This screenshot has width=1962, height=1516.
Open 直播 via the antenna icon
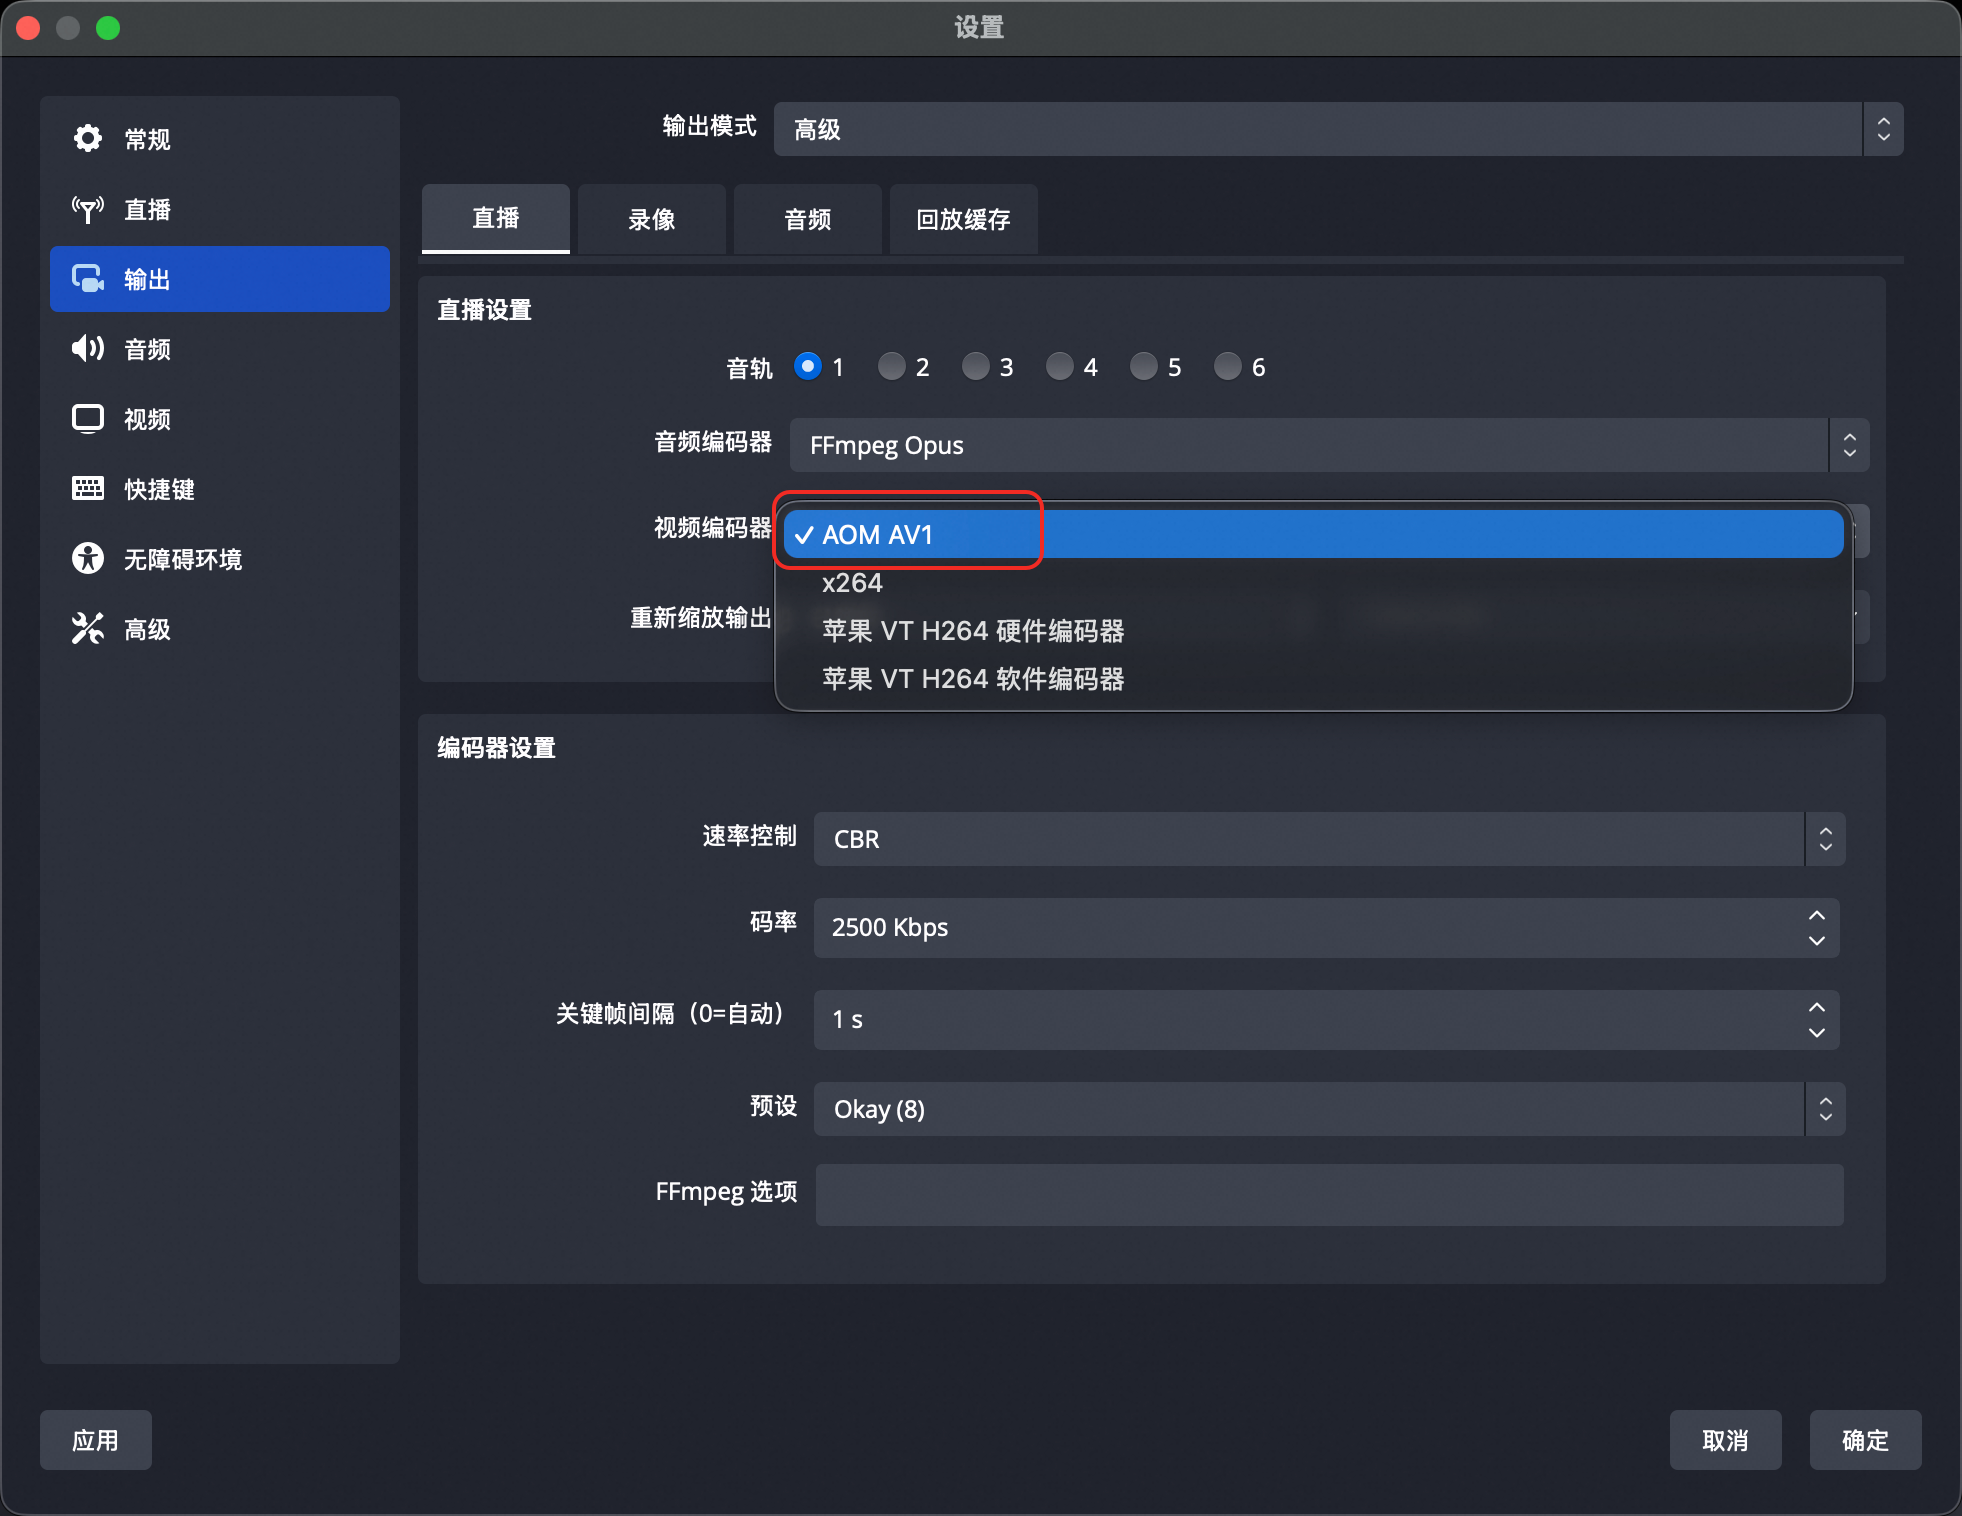(88, 209)
